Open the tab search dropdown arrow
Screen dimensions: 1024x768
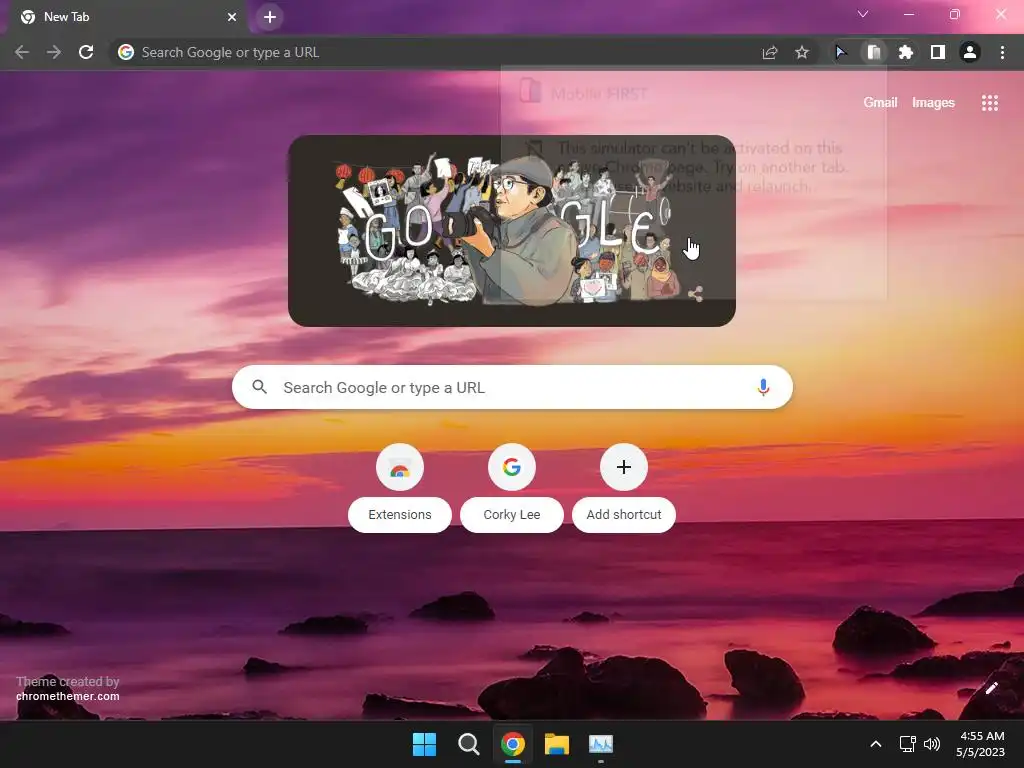pos(863,14)
